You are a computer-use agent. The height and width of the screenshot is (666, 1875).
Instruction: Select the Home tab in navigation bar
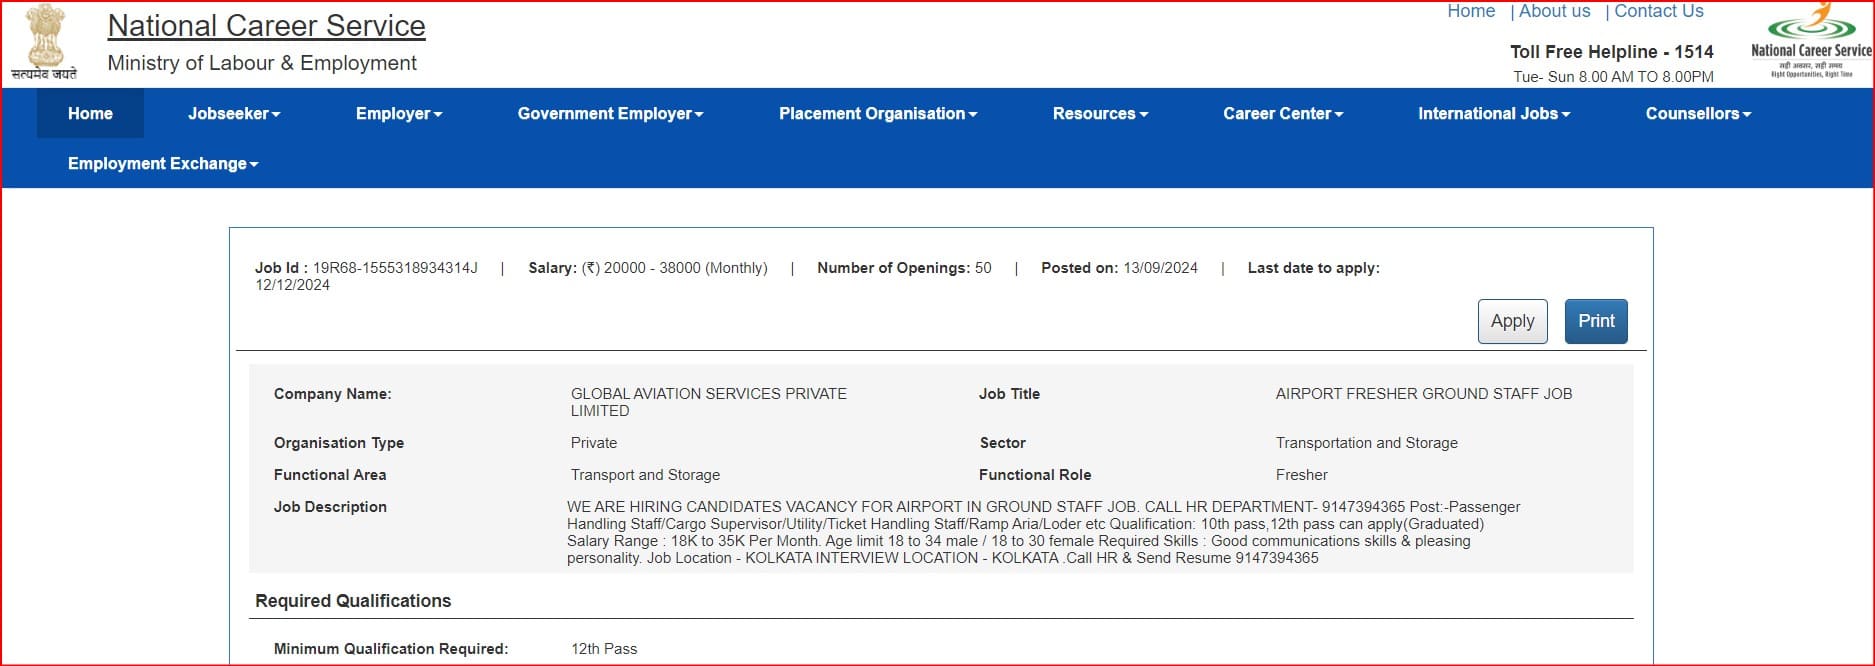tap(90, 113)
